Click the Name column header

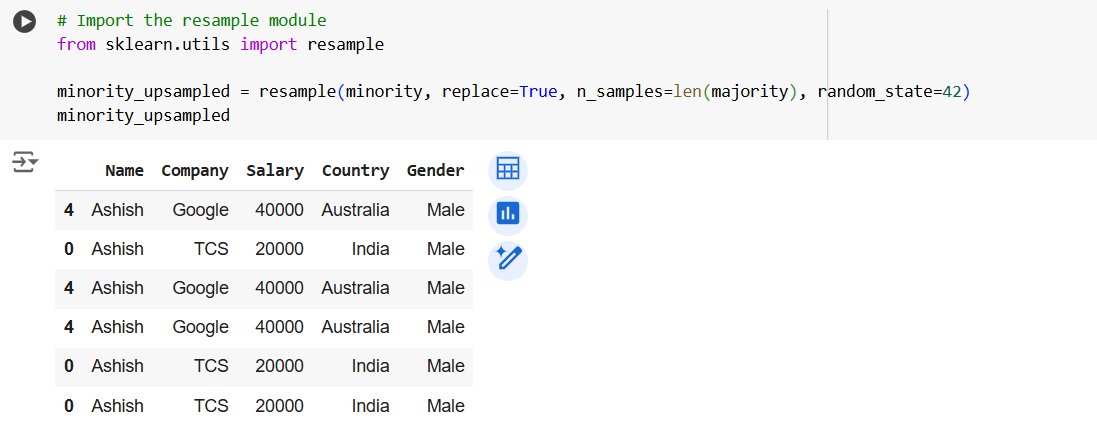point(124,171)
